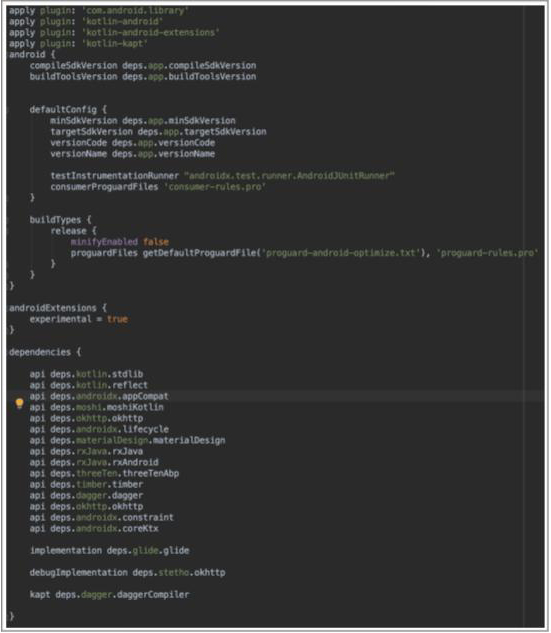Click the 'false' value after minifyEnabled
Viewport: 551px width, 633px height.
point(156,242)
